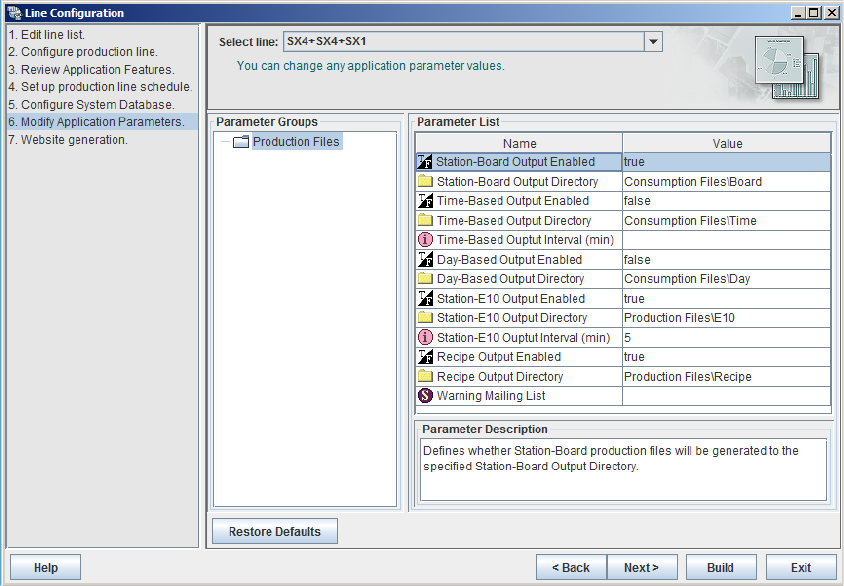Go back with the < Back button
Image resolution: width=844 pixels, height=586 pixels.
571,567
